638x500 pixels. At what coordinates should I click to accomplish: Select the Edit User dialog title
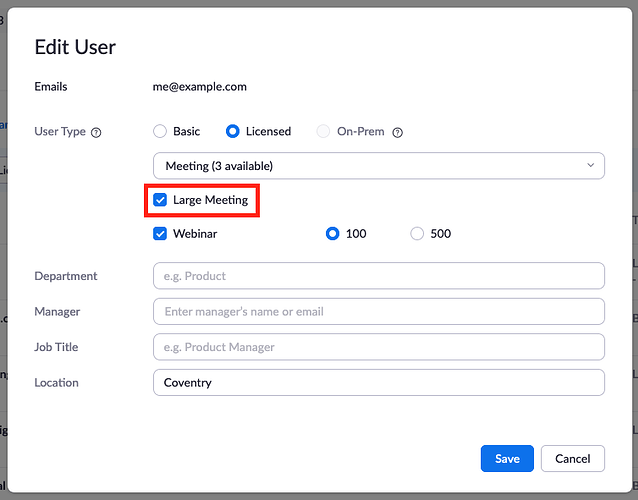[75, 47]
